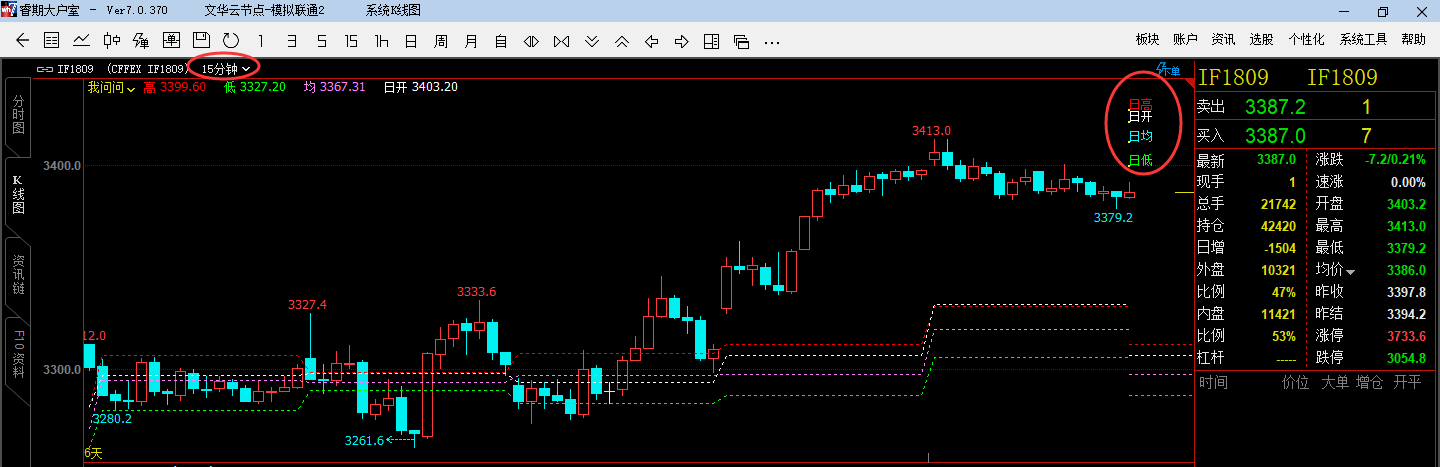Screen dimensions: 1440x467
Task: Click the refresh circular arrow icon
Action: click(x=230, y=41)
